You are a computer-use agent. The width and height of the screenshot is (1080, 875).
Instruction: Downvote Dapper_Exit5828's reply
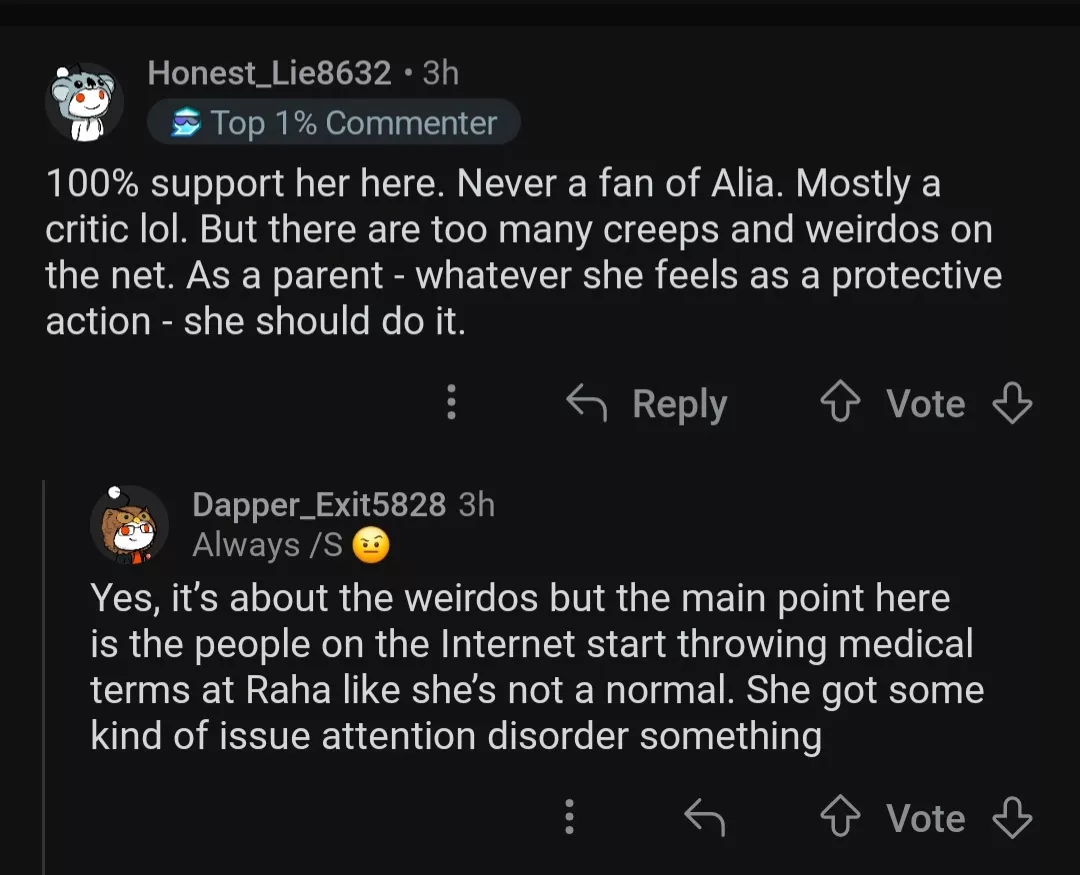click(x=1011, y=818)
